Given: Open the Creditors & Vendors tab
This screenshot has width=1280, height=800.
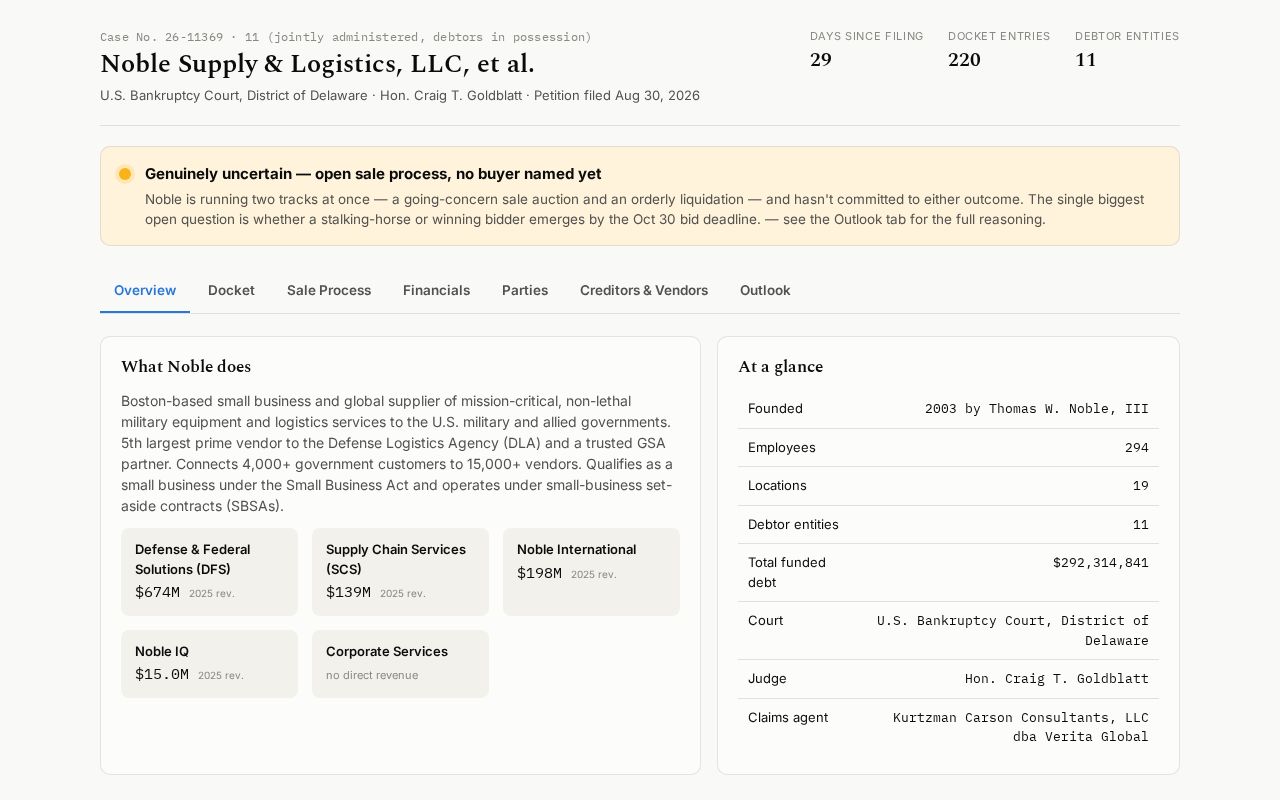Looking at the screenshot, I should 644,290.
